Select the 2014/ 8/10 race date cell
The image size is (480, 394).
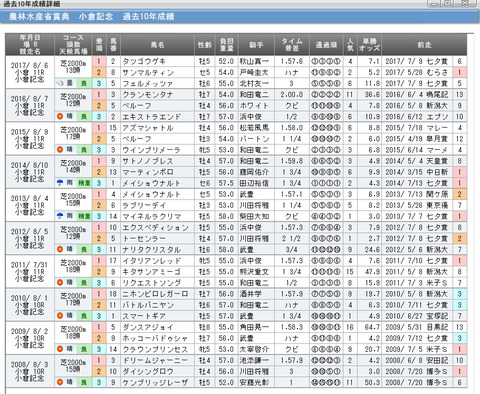pos(30,172)
